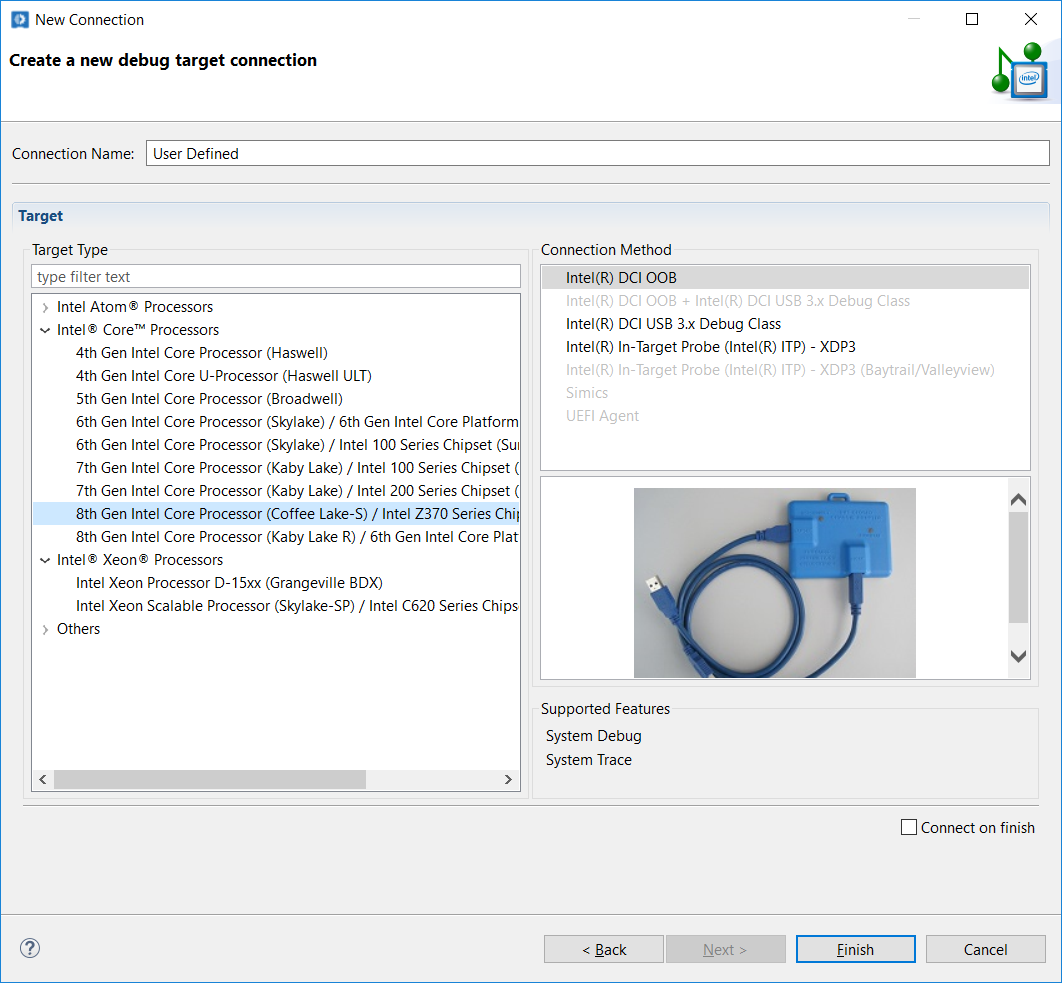Viewport: 1062px width, 983px height.
Task: Select 4th Gen Intel Core U-Processor (Haswell ULT)
Action: pyautogui.click(x=224, y=376)
